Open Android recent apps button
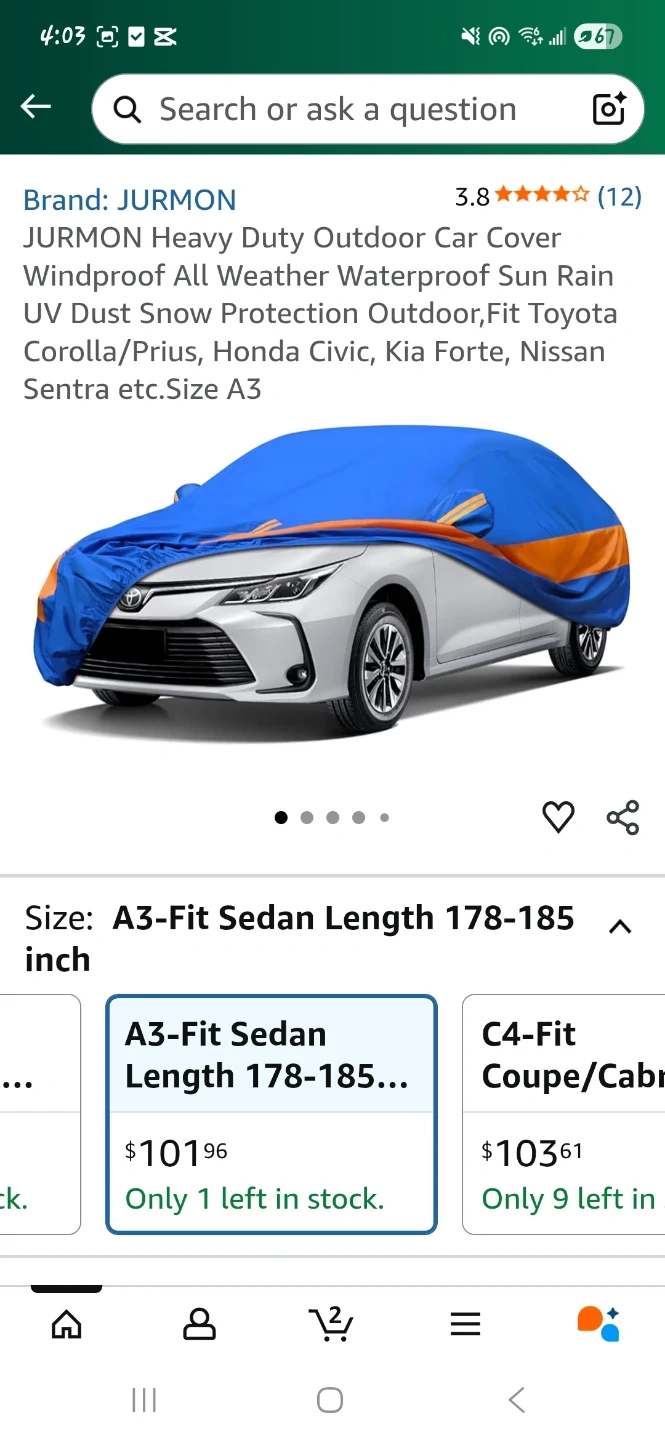This screenshot has height=1440, width=665. point(144,1400)
